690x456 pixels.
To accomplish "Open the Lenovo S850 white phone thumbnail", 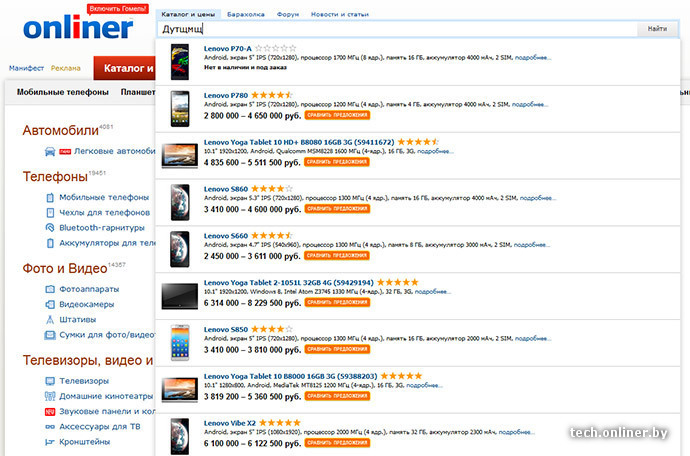I will 180,343.
